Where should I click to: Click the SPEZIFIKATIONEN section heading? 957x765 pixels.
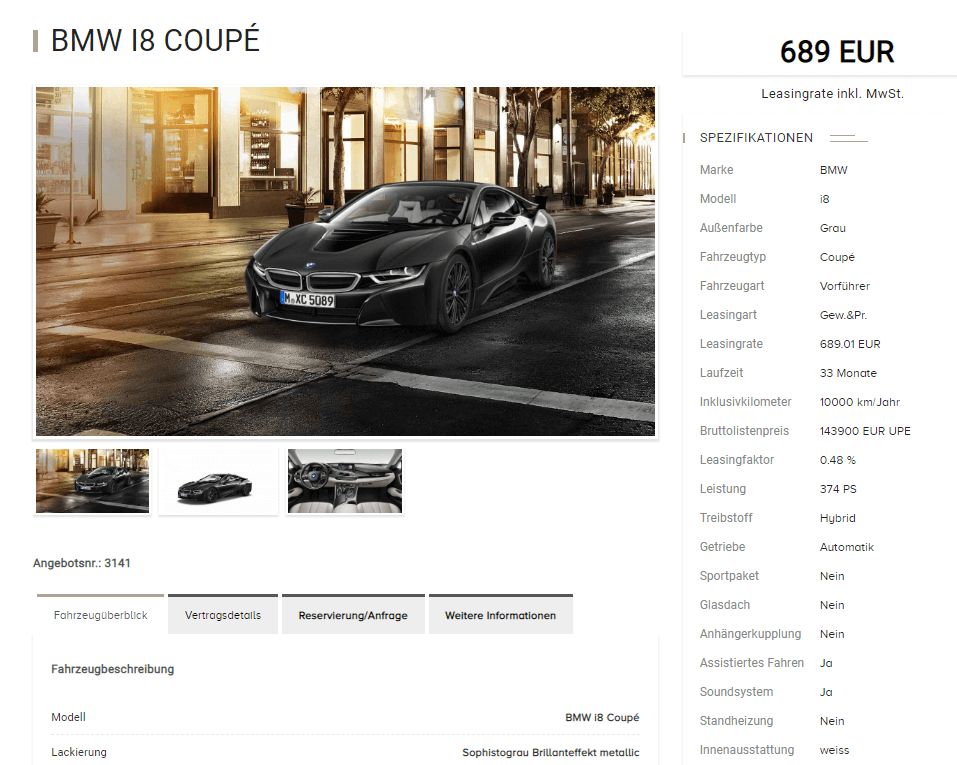(756, 137)
